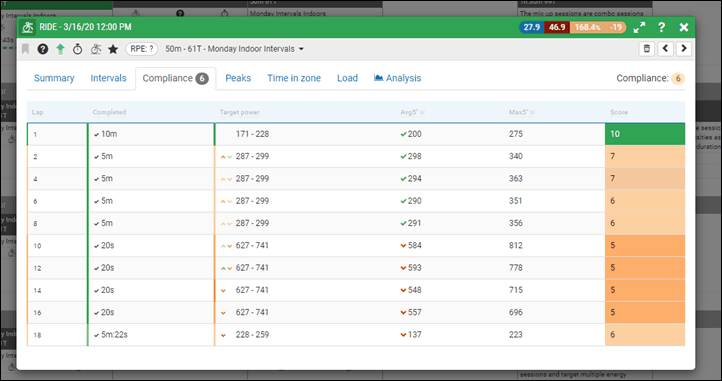
Task: Click target power 171 - 228
Action: (252, 134)
